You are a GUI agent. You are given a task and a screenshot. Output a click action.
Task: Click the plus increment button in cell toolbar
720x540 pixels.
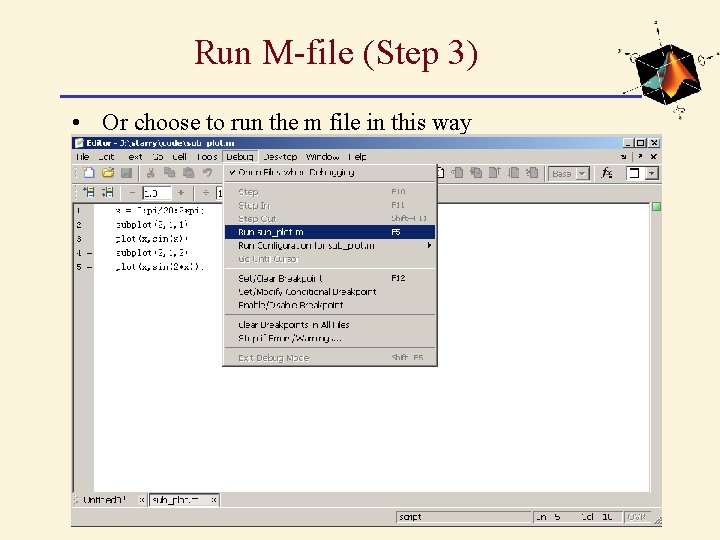click(181, 193)
